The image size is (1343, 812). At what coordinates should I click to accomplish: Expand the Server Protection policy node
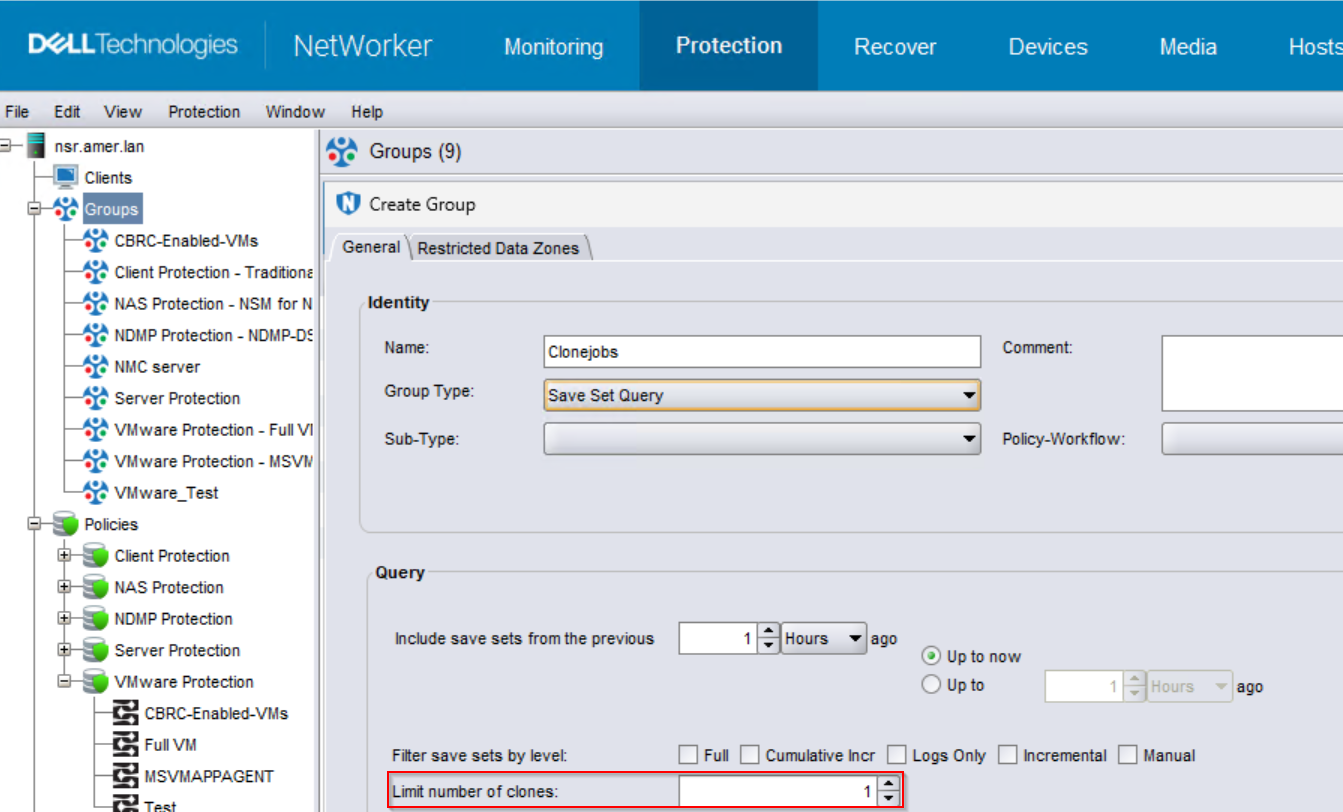(65, 650)
